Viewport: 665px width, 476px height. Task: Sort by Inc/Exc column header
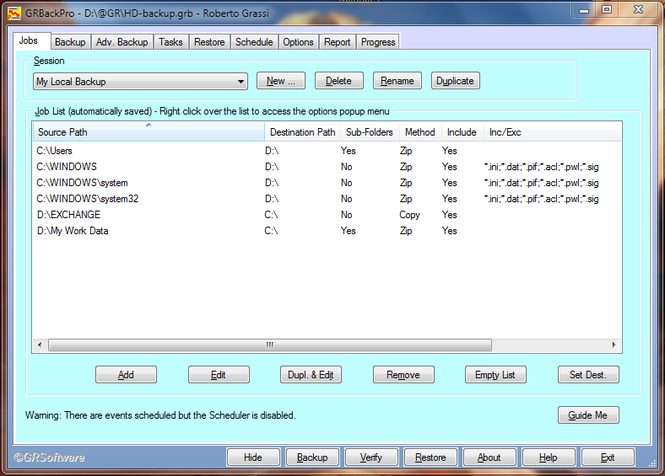(x=552, y=132)
